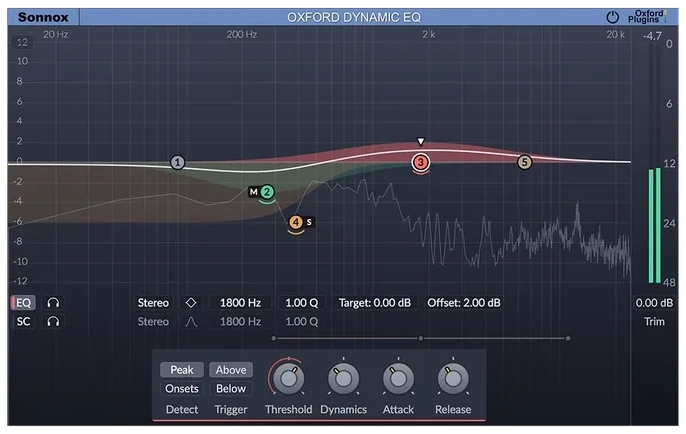Listen to sidechain with SC headphone icon
Screen dimensions: 686x434
click(53, 322)
